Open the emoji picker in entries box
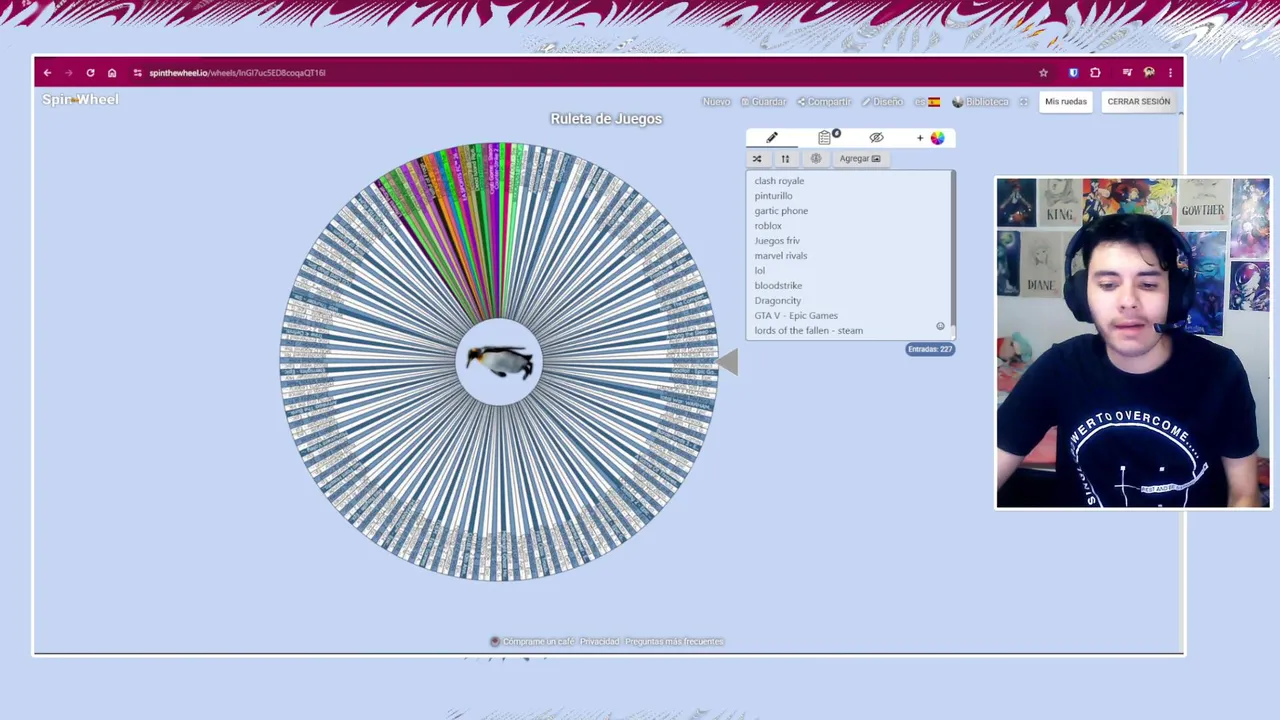The width and height of the screenshot is (1280, 720). [940, 326]
